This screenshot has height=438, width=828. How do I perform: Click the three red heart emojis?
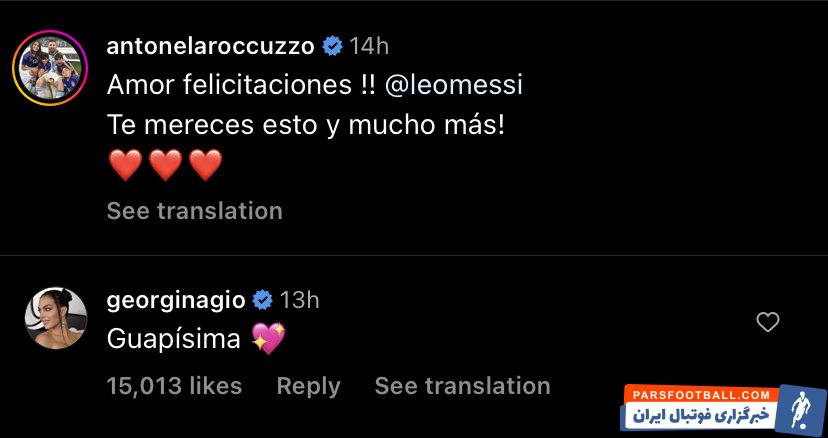[x=165, y=166]
